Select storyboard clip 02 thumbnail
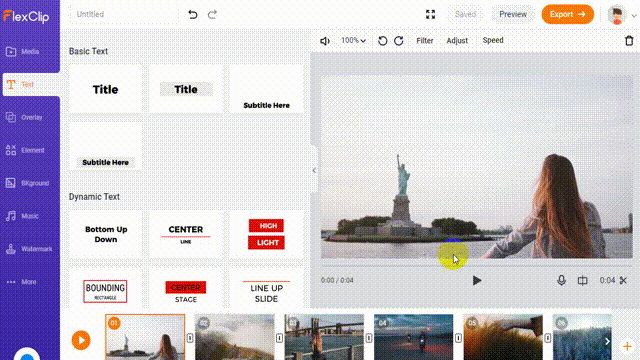The width and height of the screenshot is (640, 360). click(235, 337)
